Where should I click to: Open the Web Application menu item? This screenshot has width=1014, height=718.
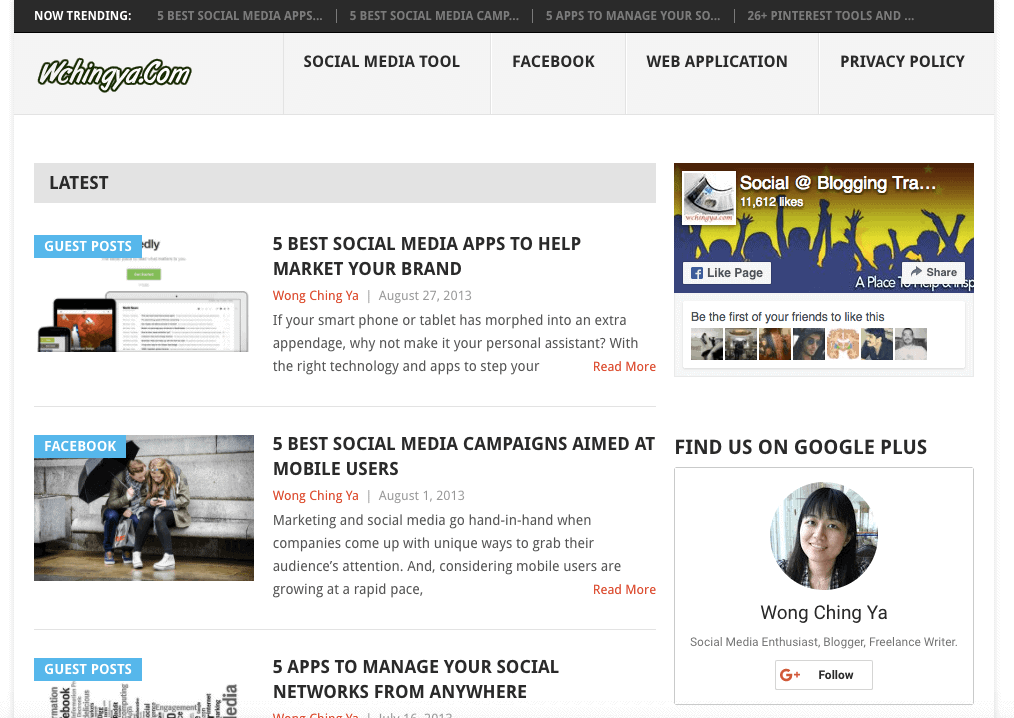pos(717,61)
